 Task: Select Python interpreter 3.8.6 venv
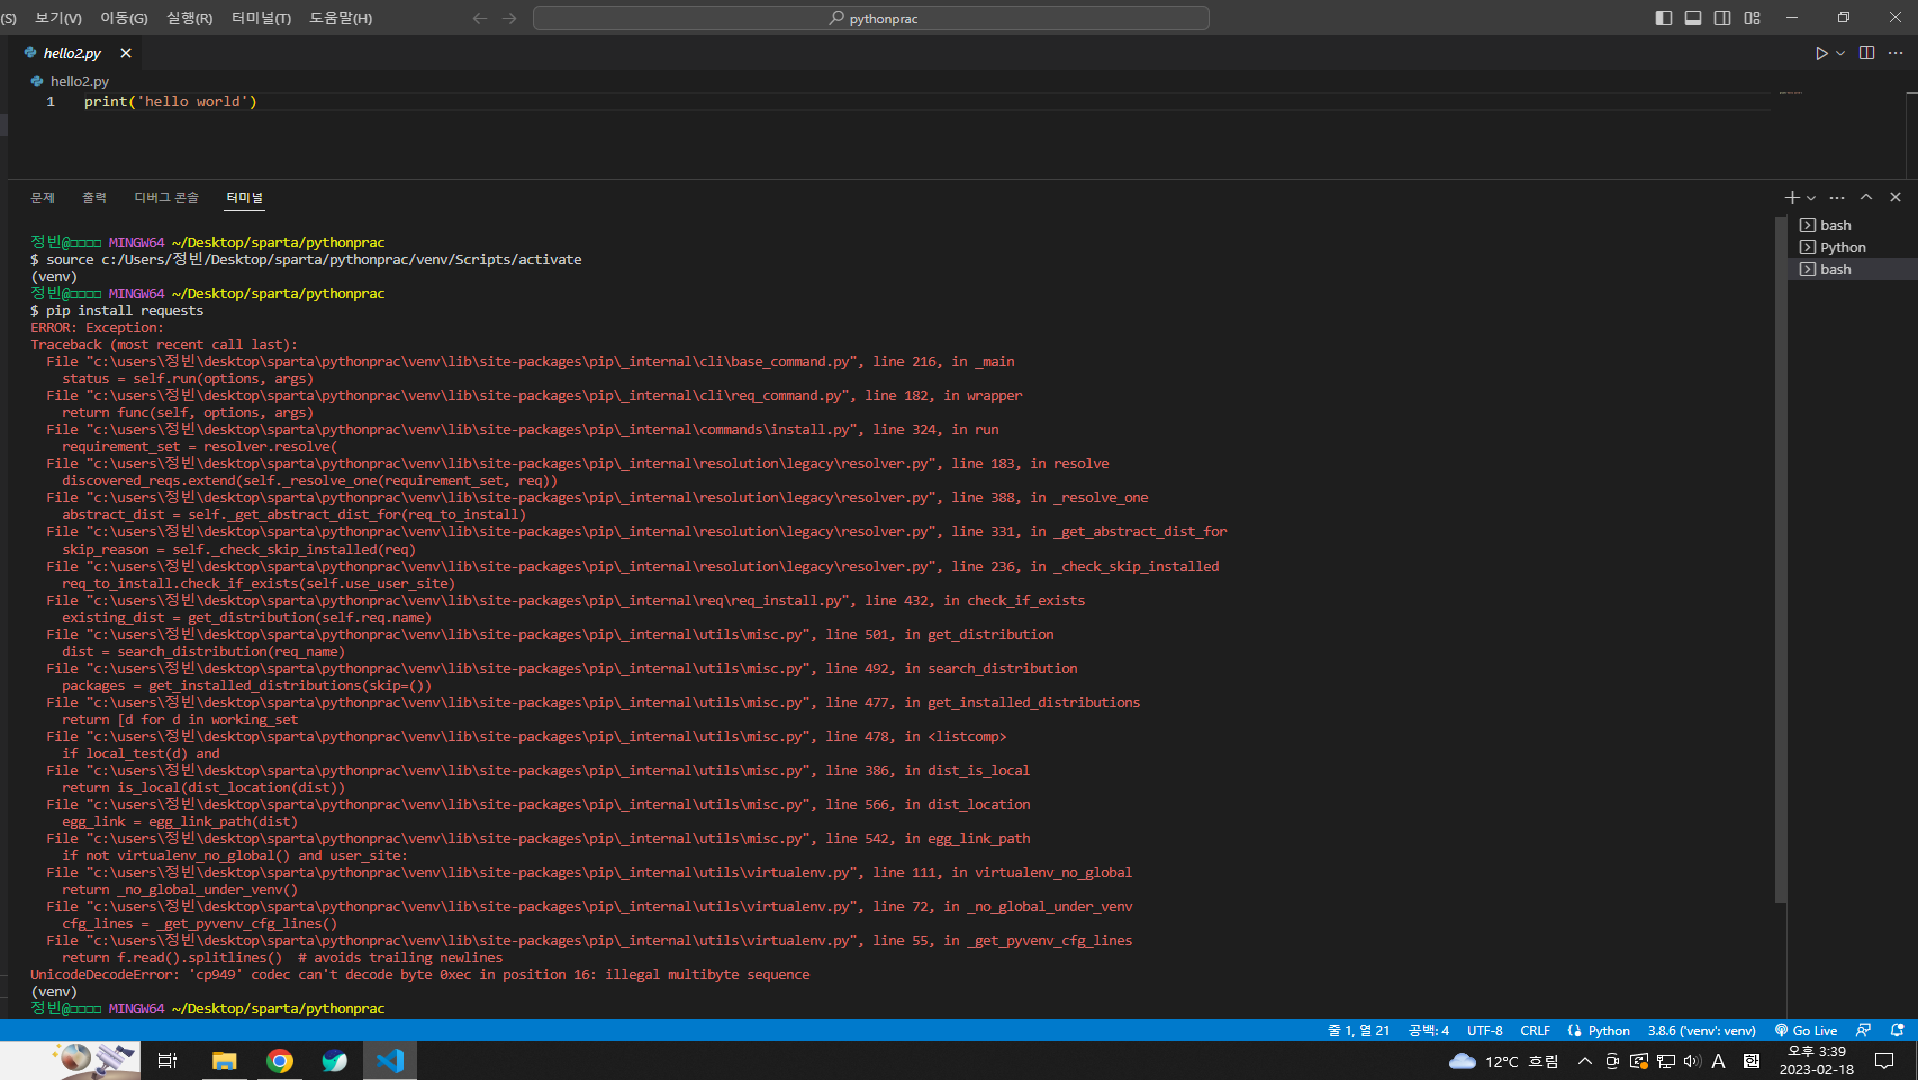pyautogui.click(x=1701, y=1031)
